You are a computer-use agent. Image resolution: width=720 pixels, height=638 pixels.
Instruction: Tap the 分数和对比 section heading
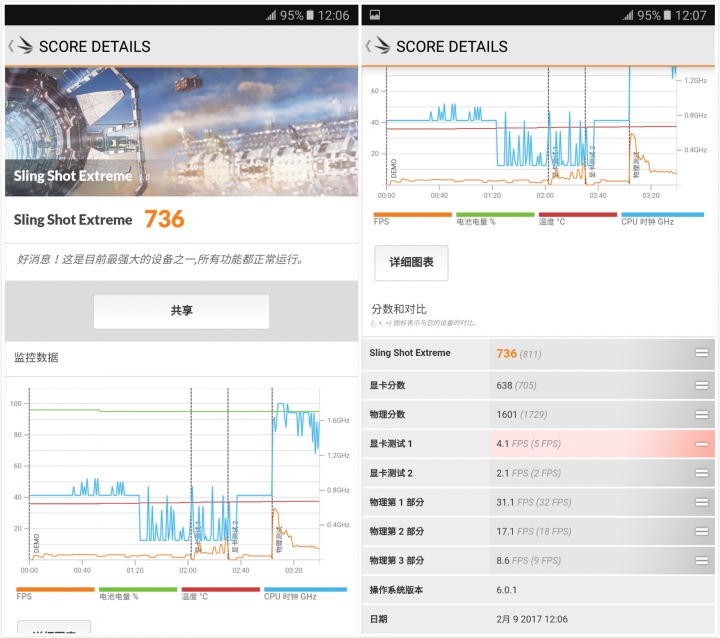pos(399,309)
